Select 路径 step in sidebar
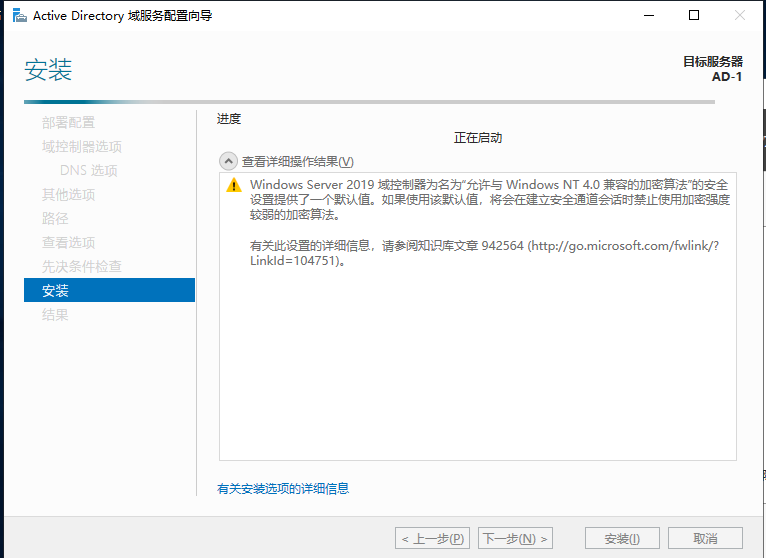 point(55,218)
